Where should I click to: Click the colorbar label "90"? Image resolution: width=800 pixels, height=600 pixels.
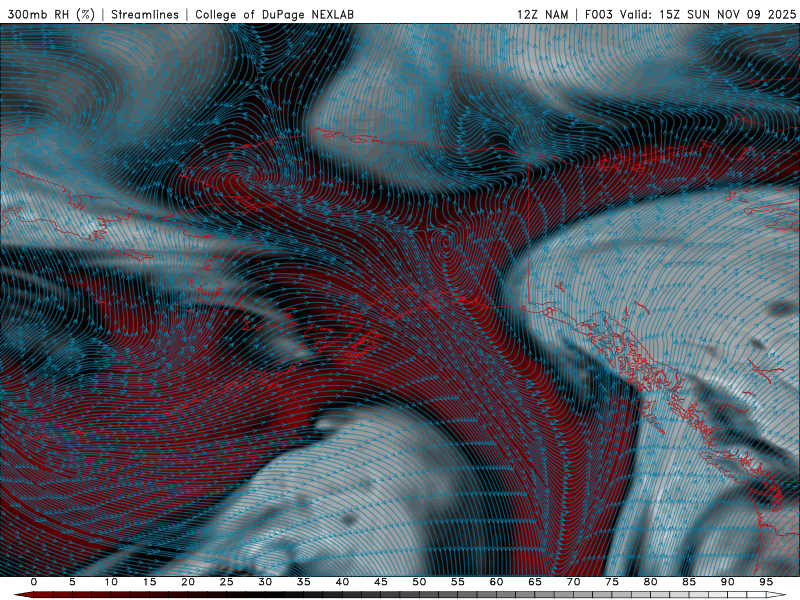coord(727,582)
